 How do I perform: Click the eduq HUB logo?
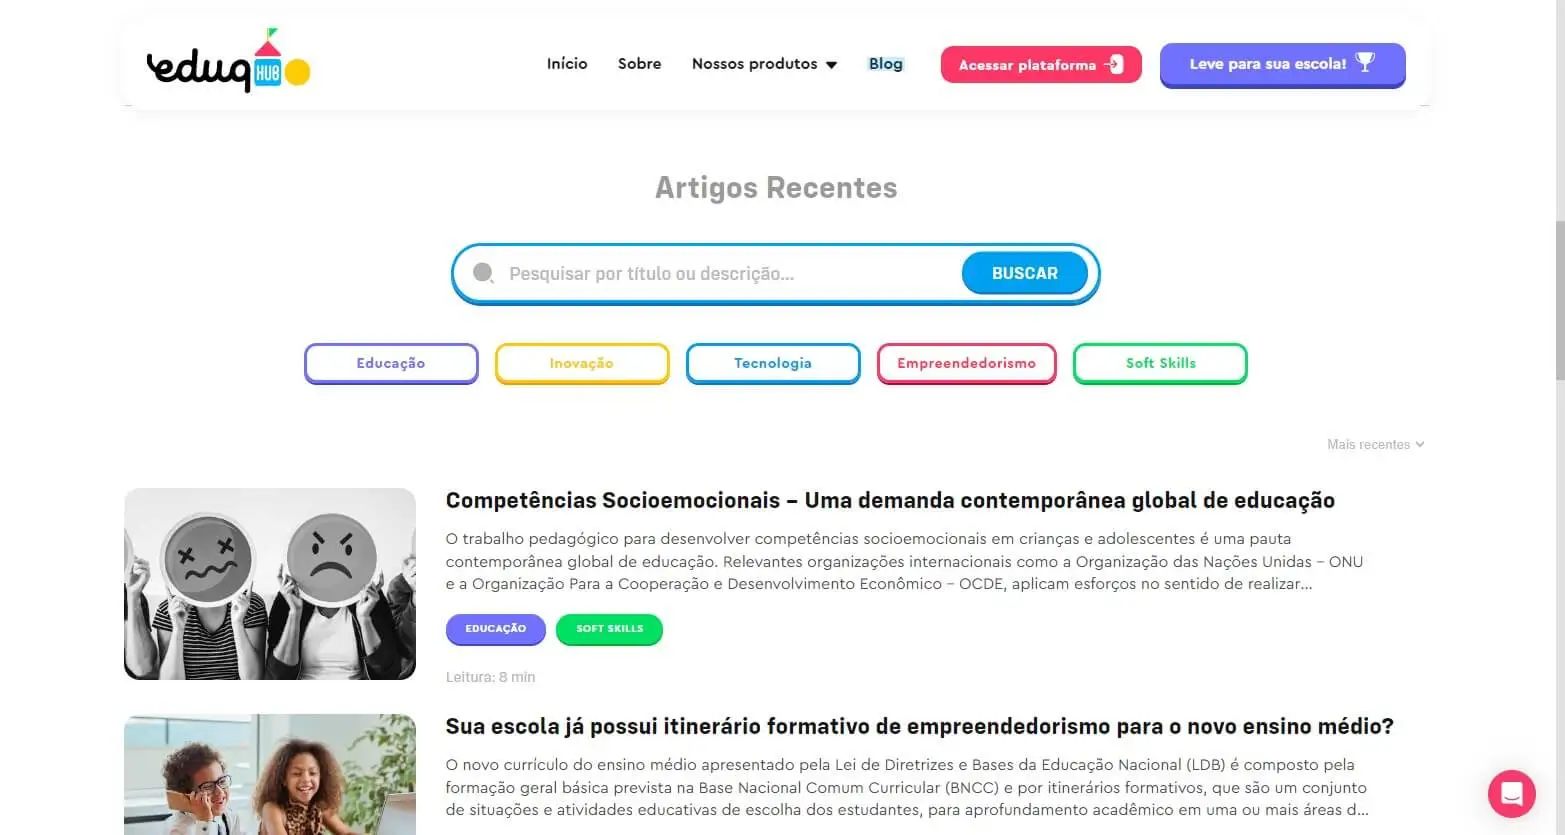[228, 63]
